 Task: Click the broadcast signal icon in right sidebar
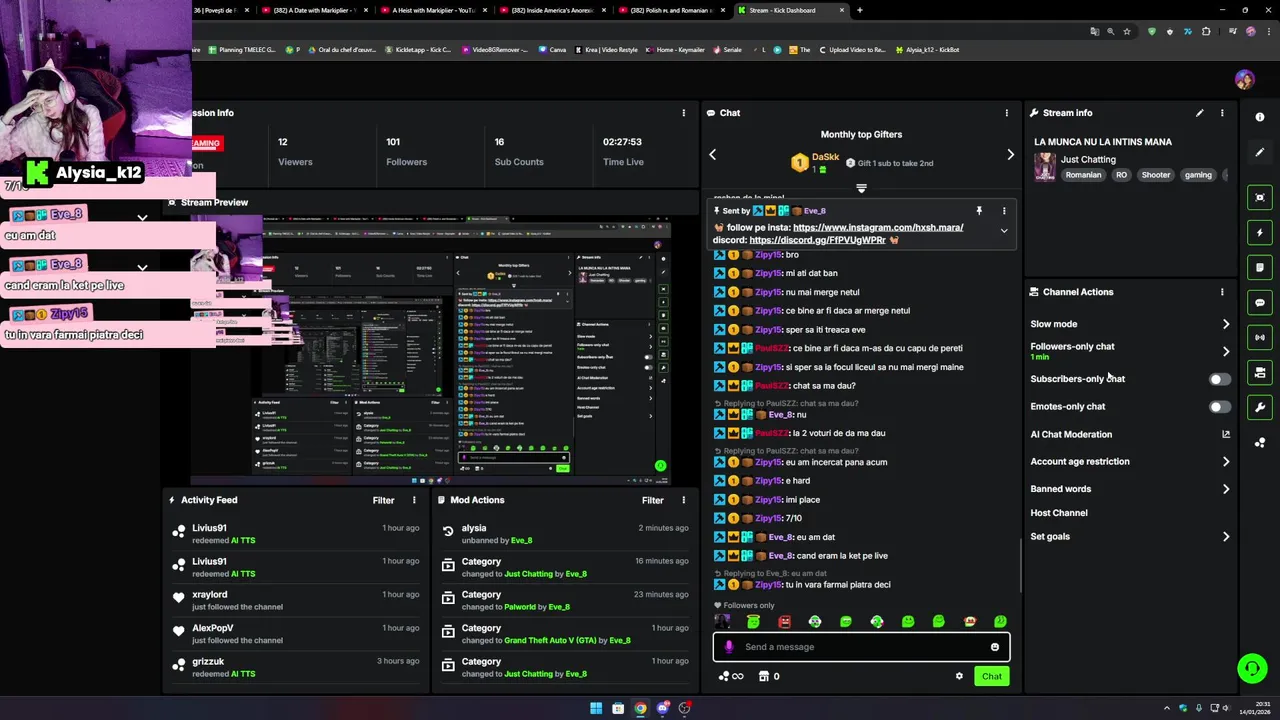click(x=1260, y=337)
